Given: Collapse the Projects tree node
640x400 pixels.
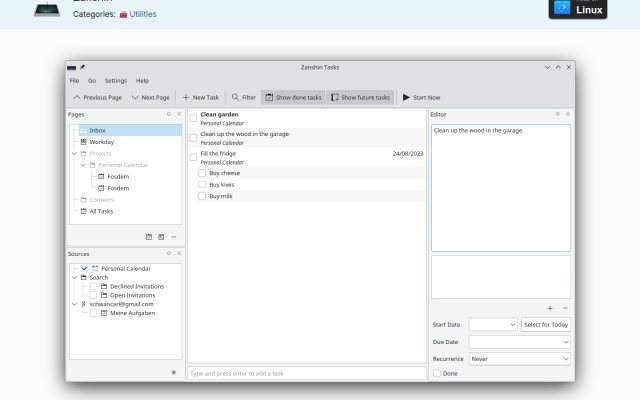Looking at the screenshot, I should click(x=74, y=154).
